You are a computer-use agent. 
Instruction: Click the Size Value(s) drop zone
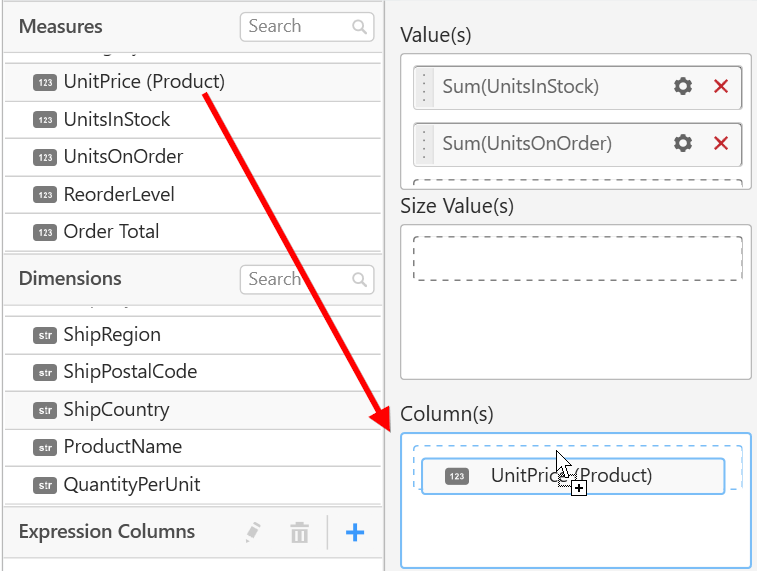click(577, 259)
